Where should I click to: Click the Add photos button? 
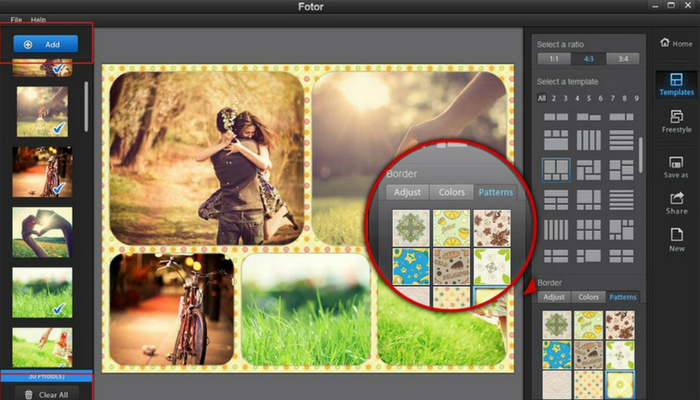46,45
